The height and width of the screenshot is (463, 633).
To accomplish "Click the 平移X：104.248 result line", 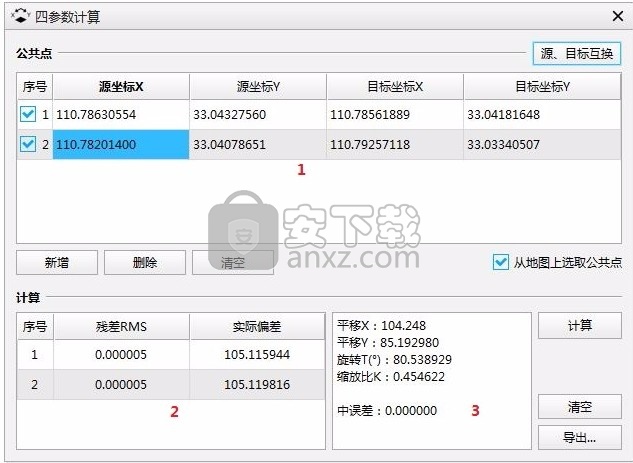I will [x=381, y=325].
